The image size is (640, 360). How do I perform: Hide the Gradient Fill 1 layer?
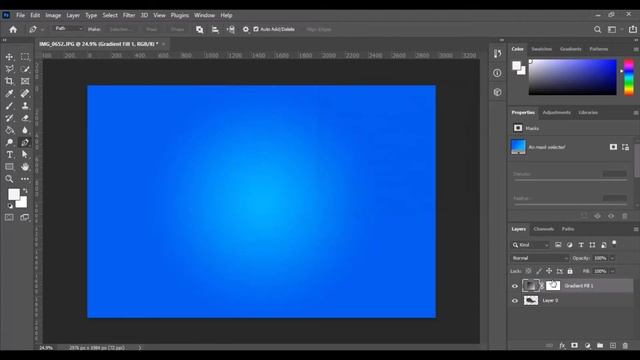[x=515, y=286]
